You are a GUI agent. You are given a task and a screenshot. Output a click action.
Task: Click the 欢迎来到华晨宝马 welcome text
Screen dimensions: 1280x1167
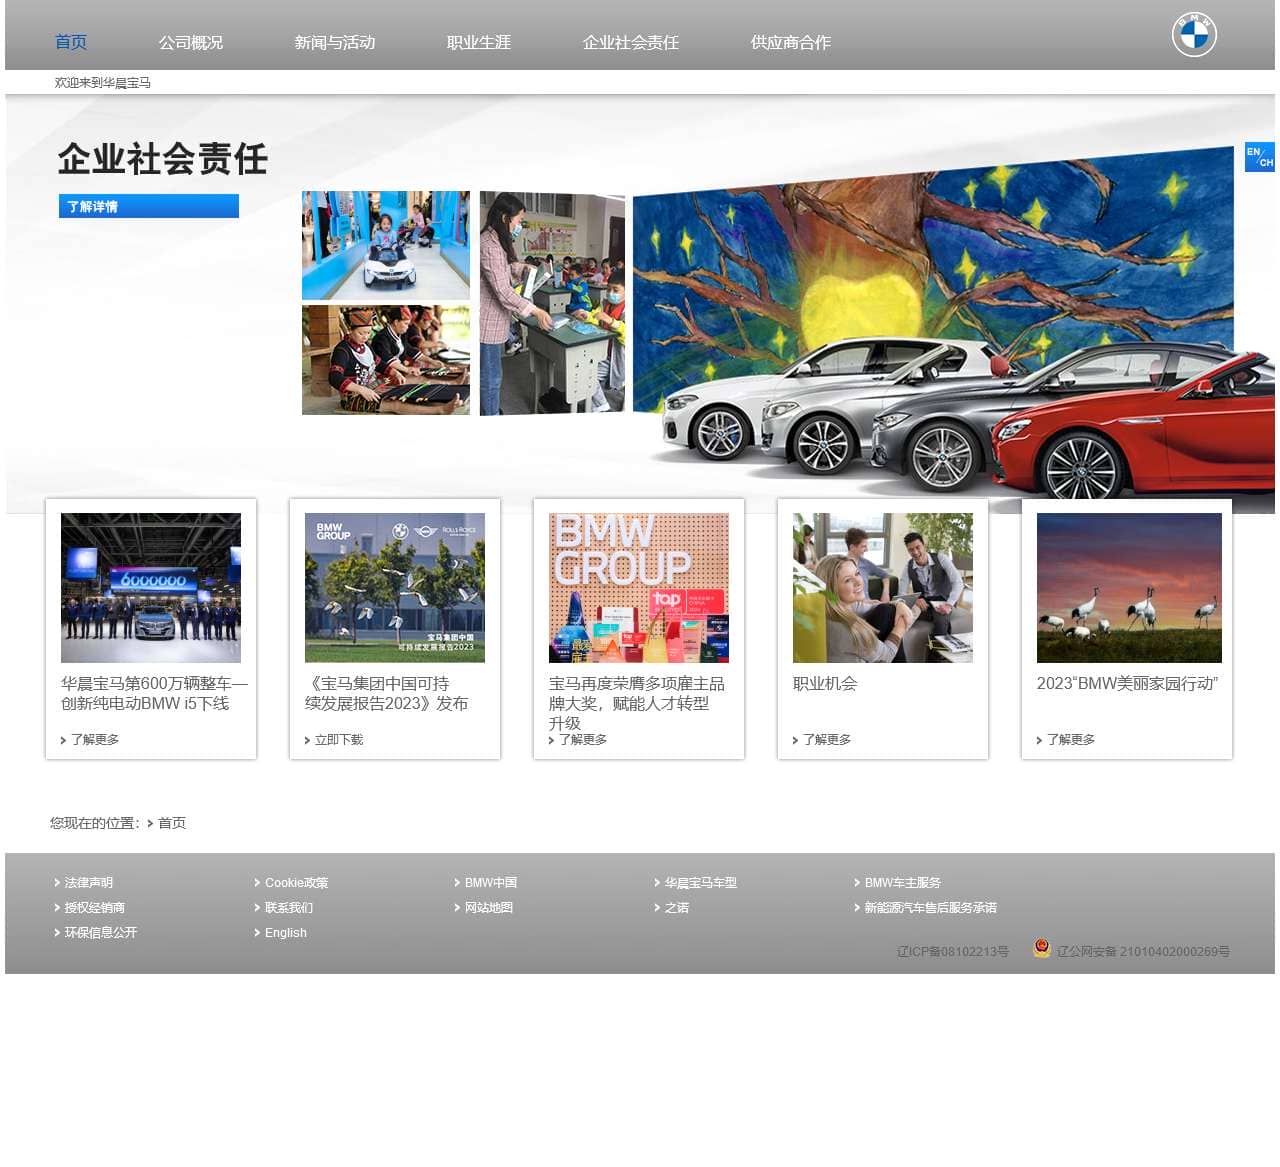[103, 83]
